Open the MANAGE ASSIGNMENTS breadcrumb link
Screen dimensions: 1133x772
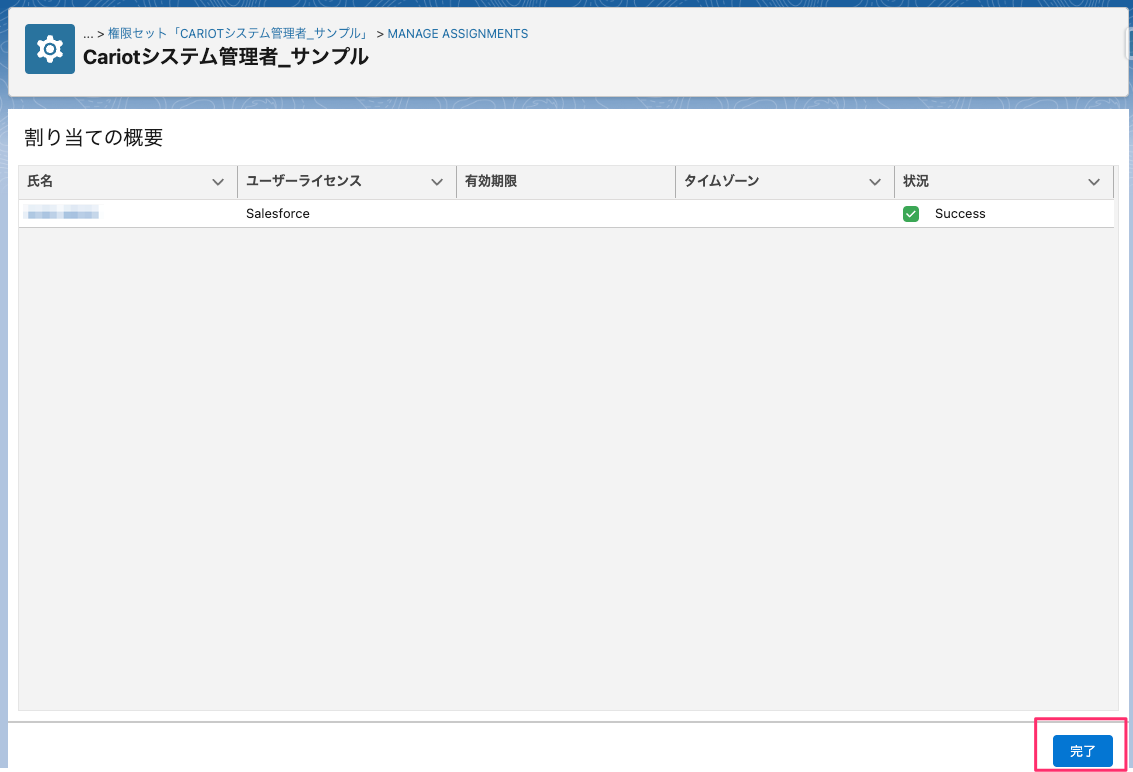point(457,34)
